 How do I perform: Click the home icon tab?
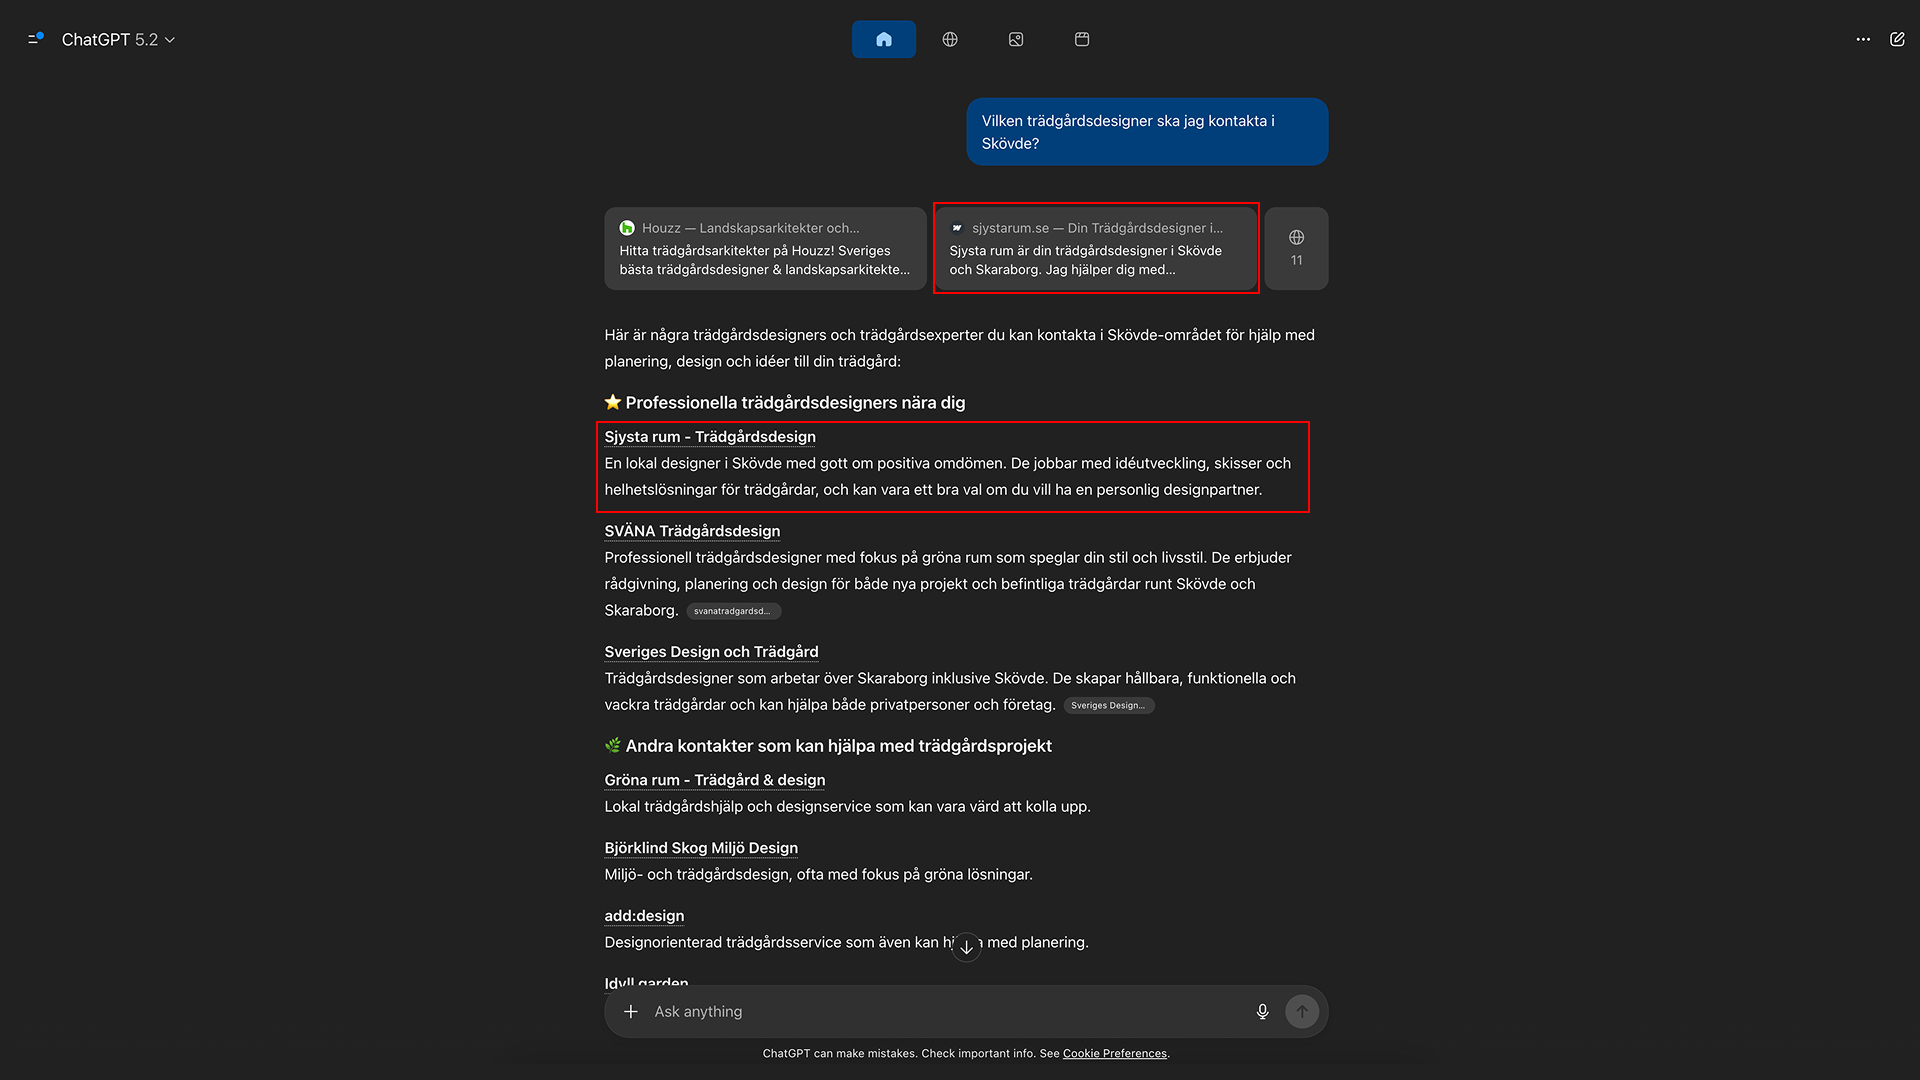tap(884, 39)
